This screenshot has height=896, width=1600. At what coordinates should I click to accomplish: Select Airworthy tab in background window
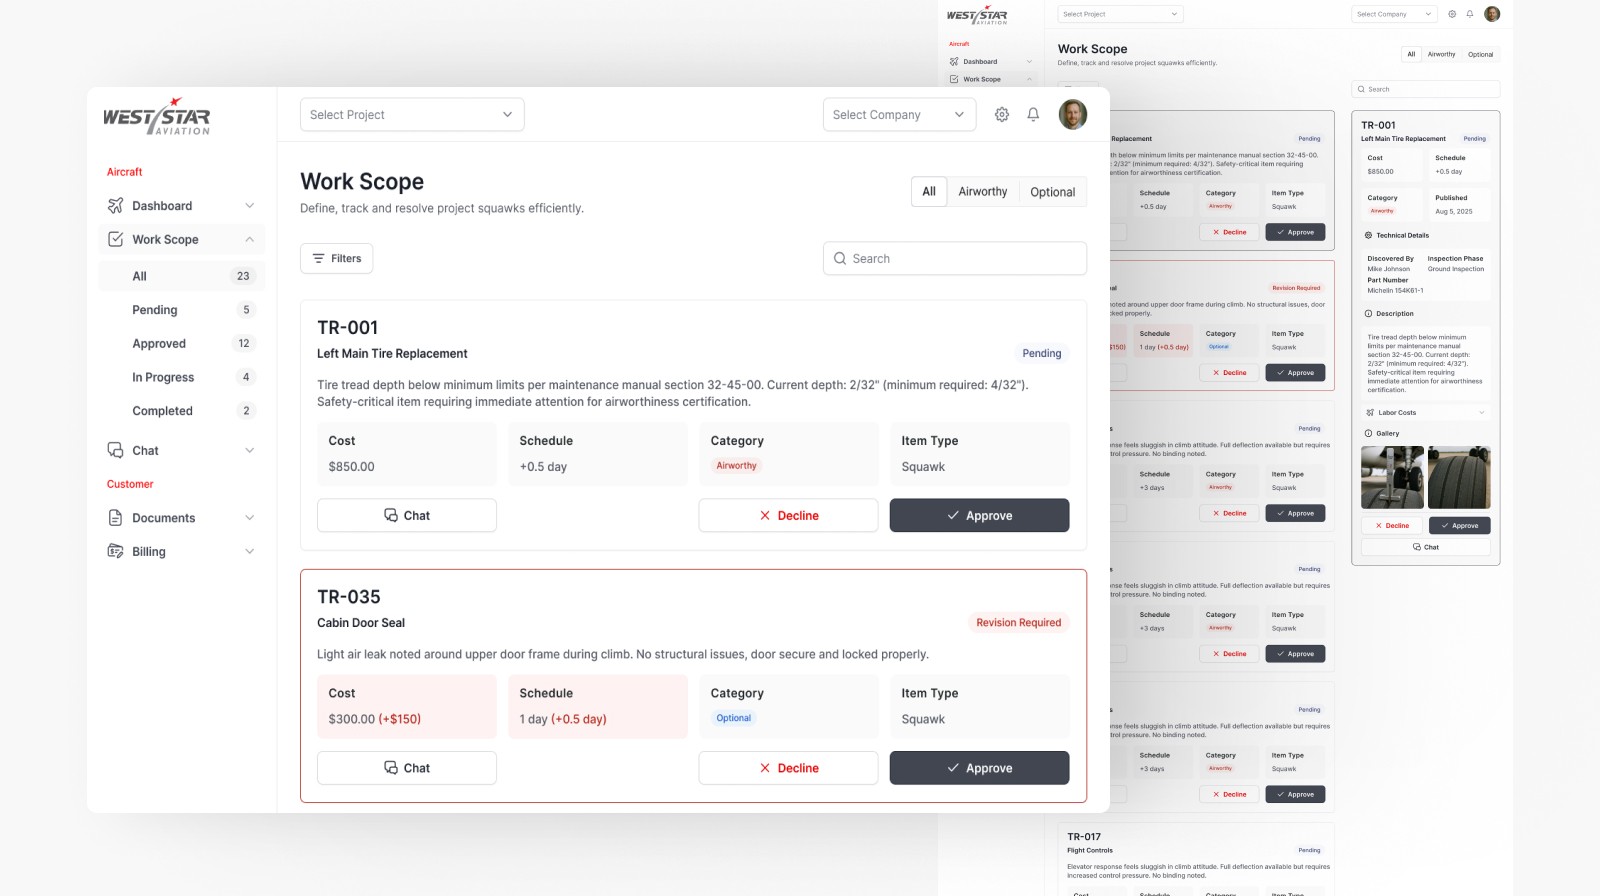coord(1441,54)
